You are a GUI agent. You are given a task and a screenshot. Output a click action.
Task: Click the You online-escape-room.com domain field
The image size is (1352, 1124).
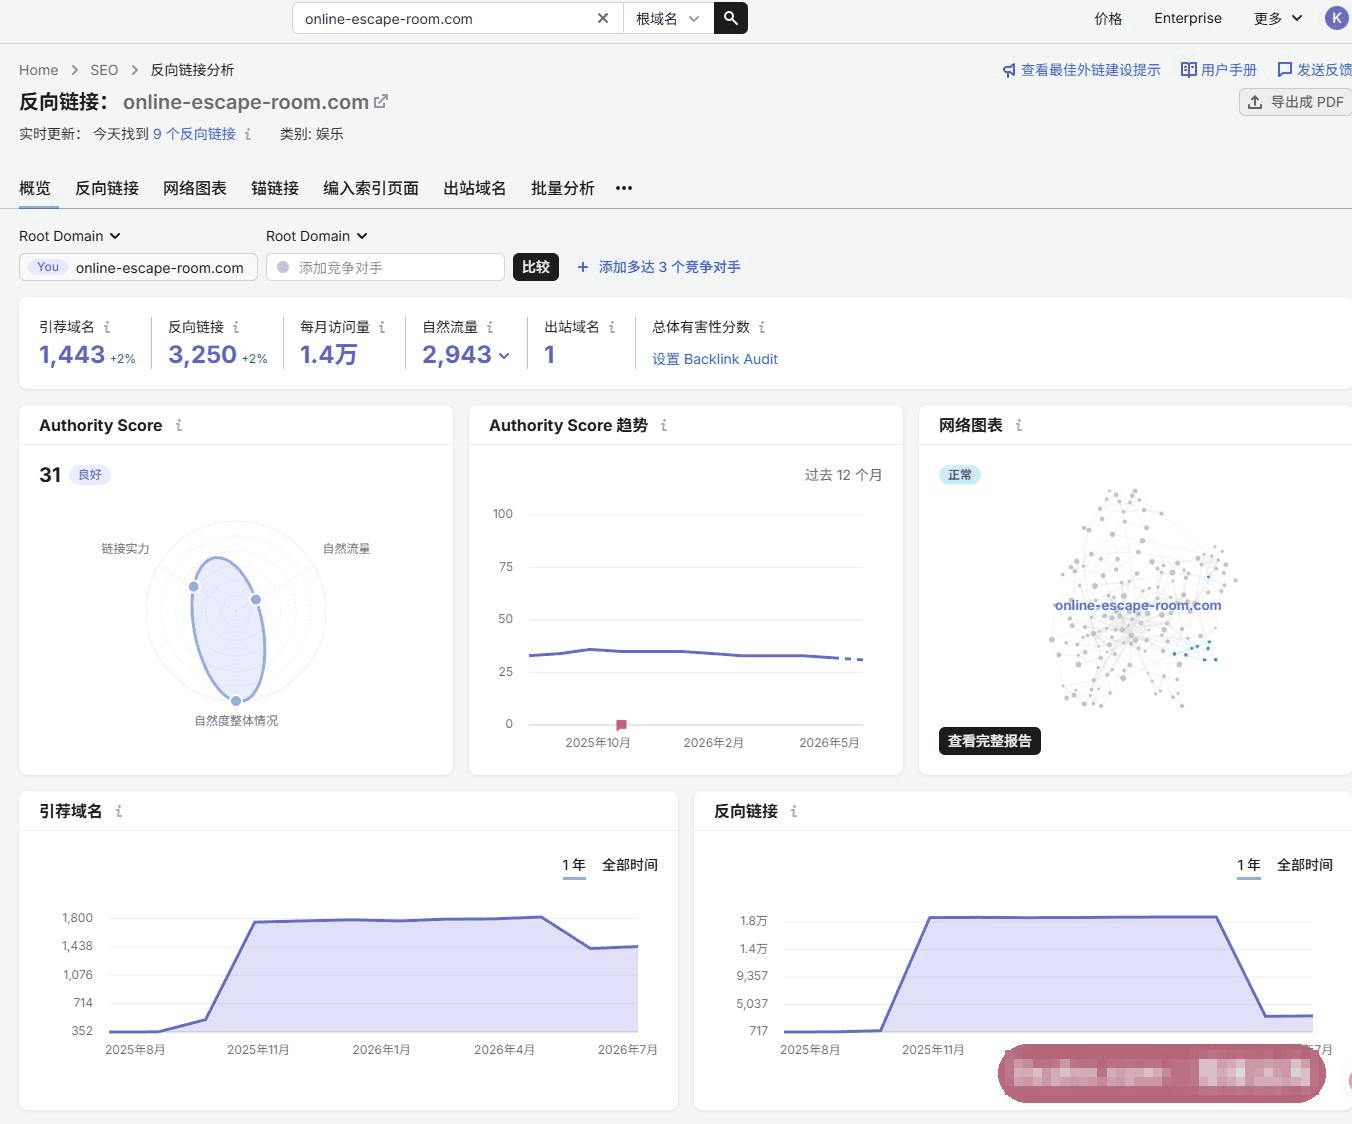[x=138, y=267]
